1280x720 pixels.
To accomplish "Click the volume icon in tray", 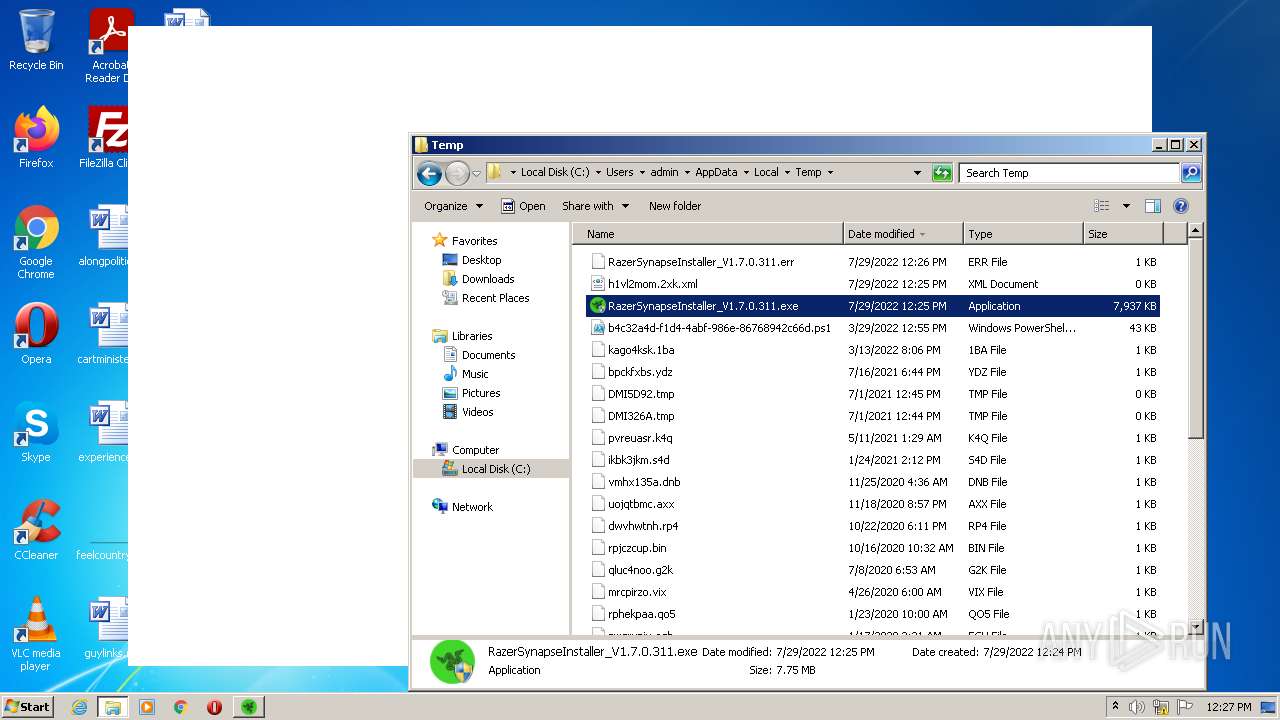I will [x=1137, y=707].
